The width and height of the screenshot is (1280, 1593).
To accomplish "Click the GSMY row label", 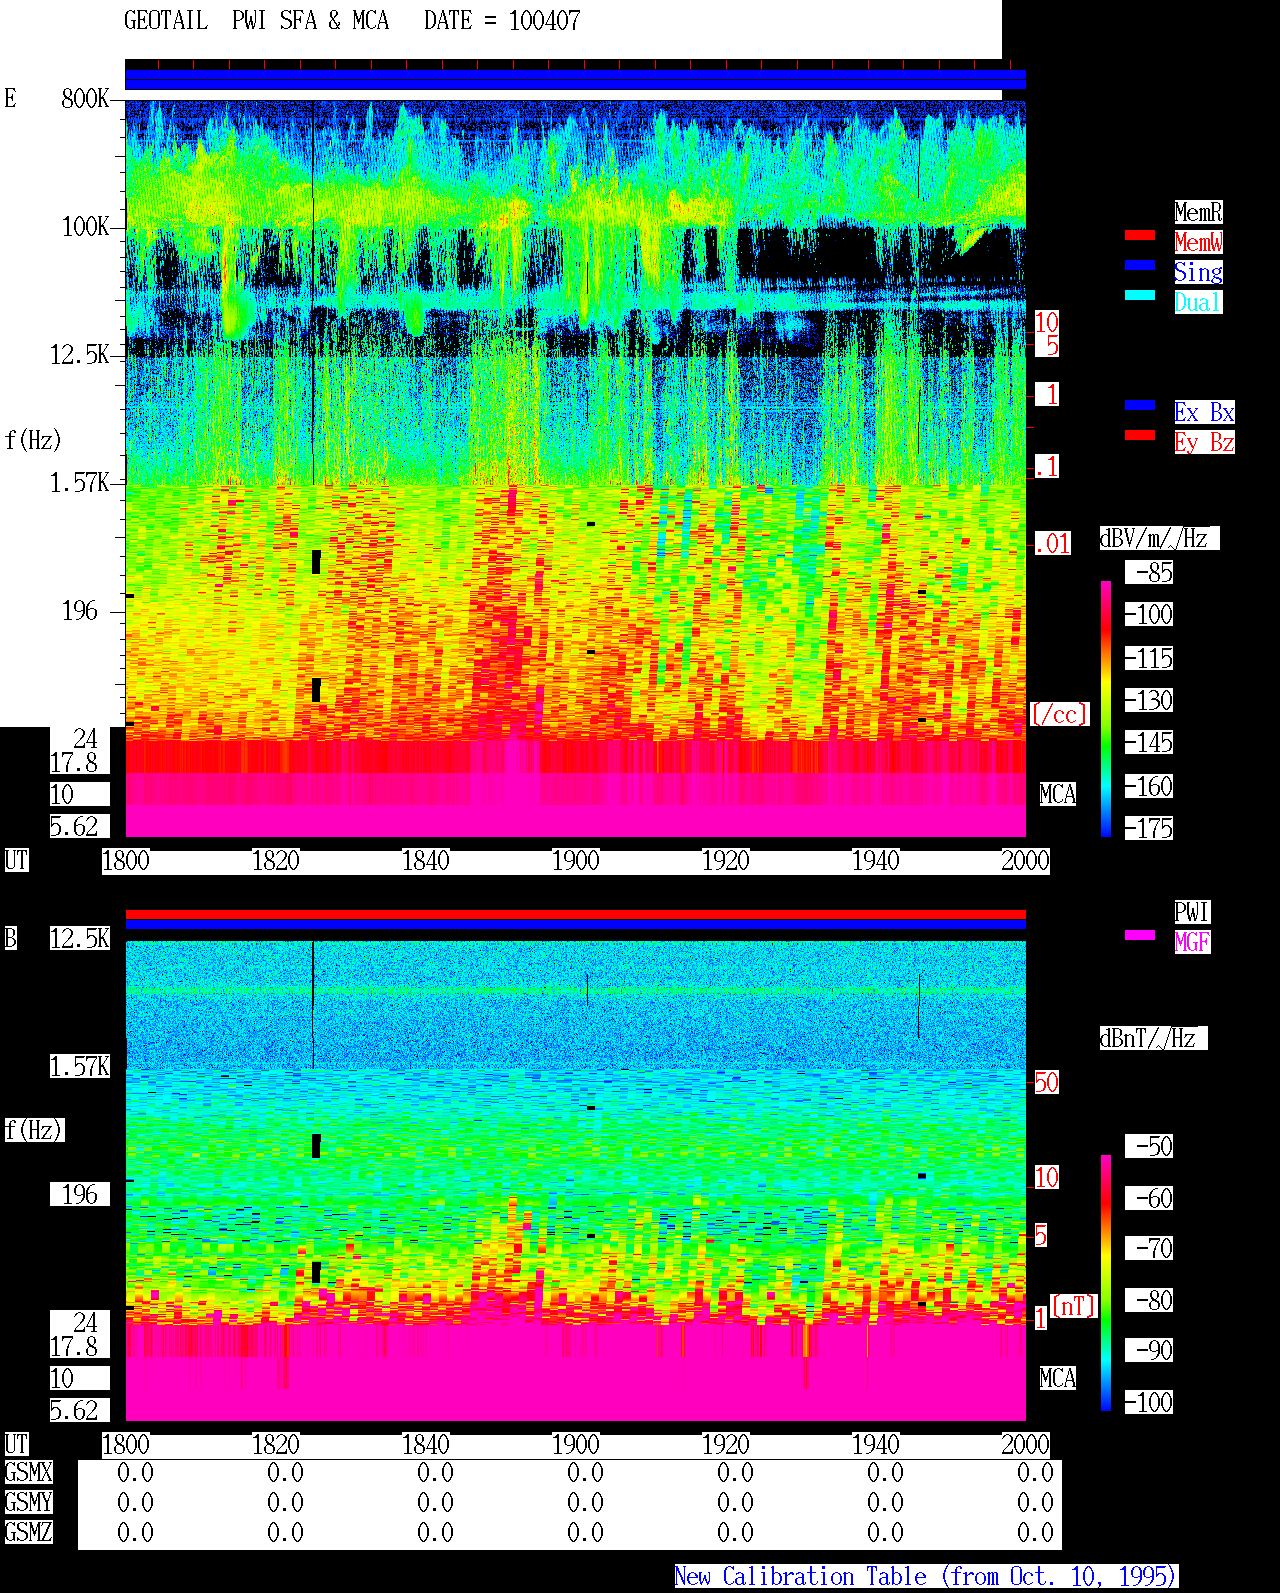I will (x=28, y=1502).
